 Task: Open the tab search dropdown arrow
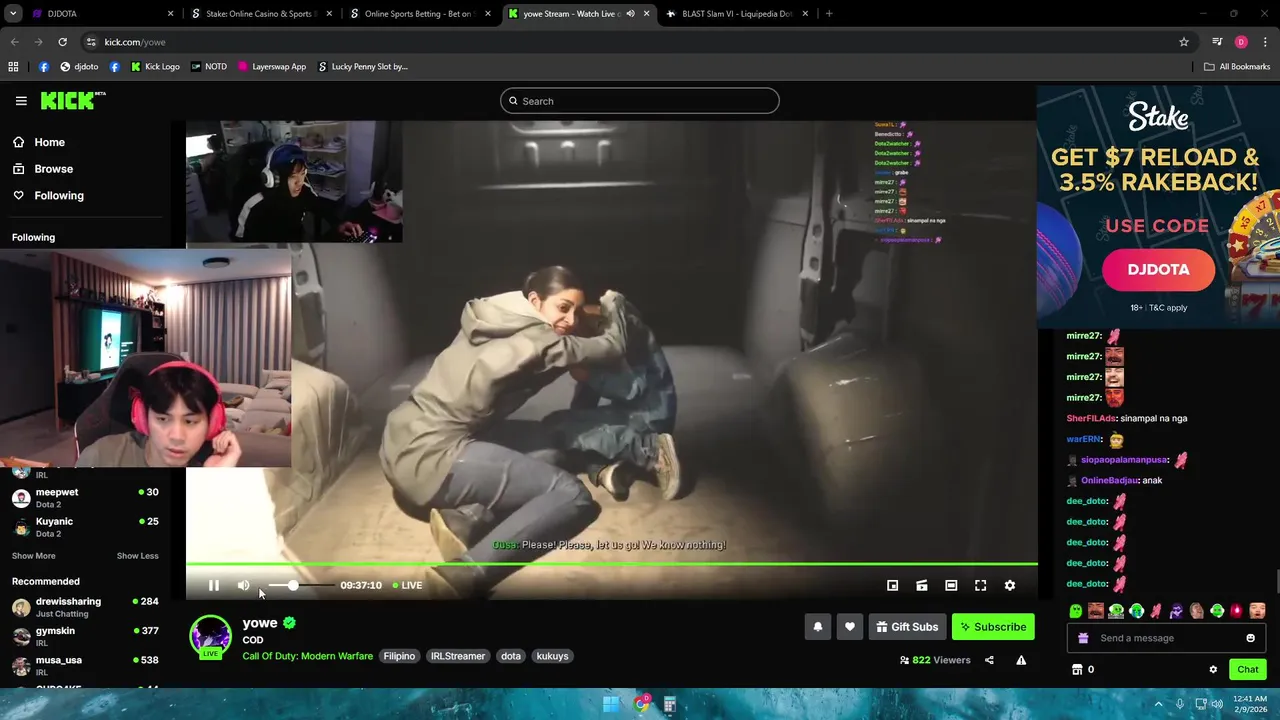click(13, 14)
